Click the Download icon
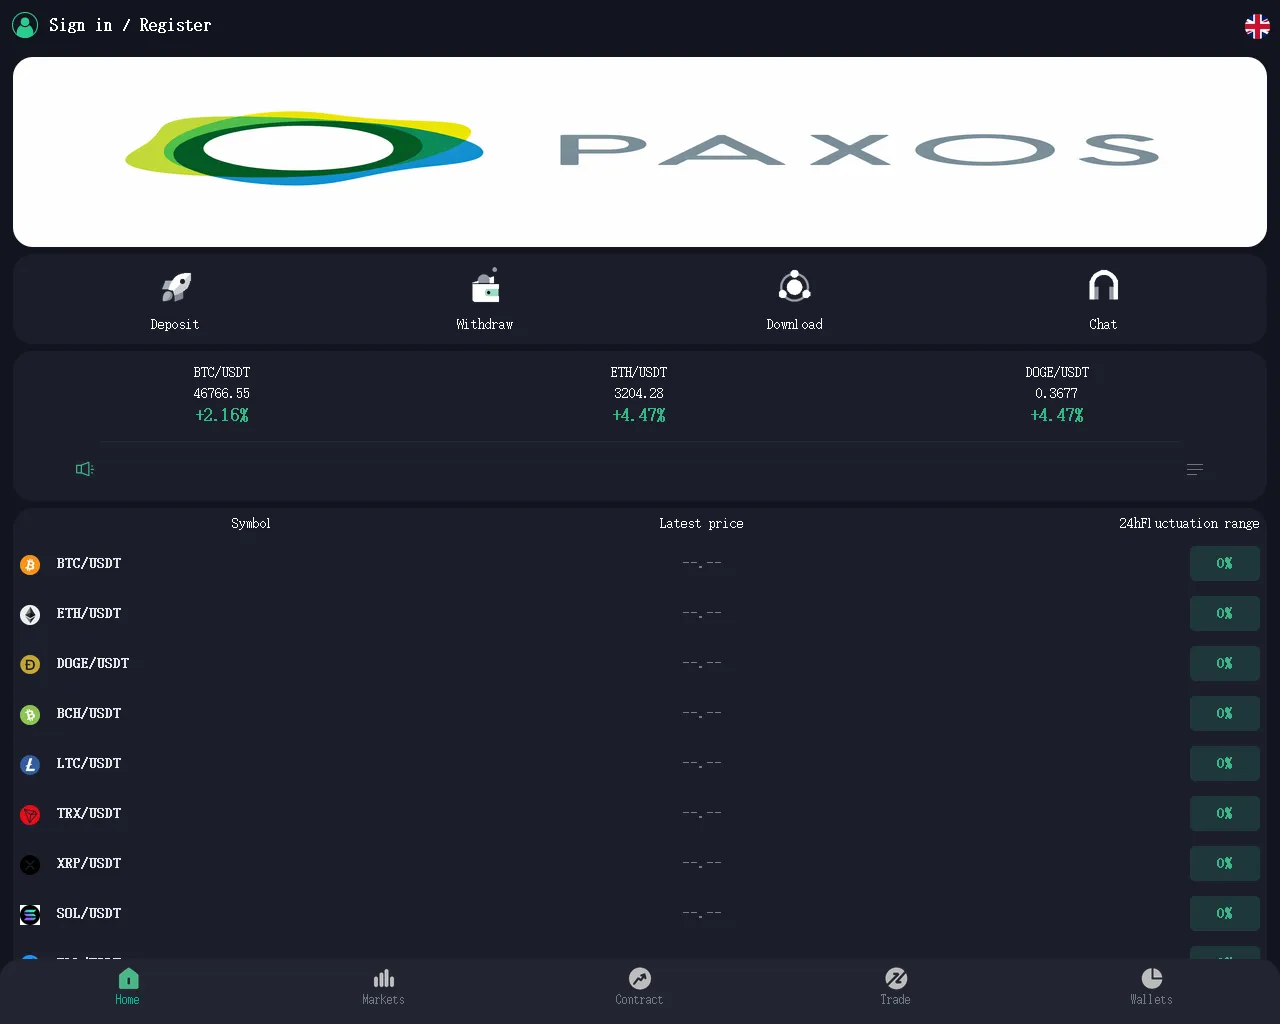1280x1024 pixels. (794, 287)
